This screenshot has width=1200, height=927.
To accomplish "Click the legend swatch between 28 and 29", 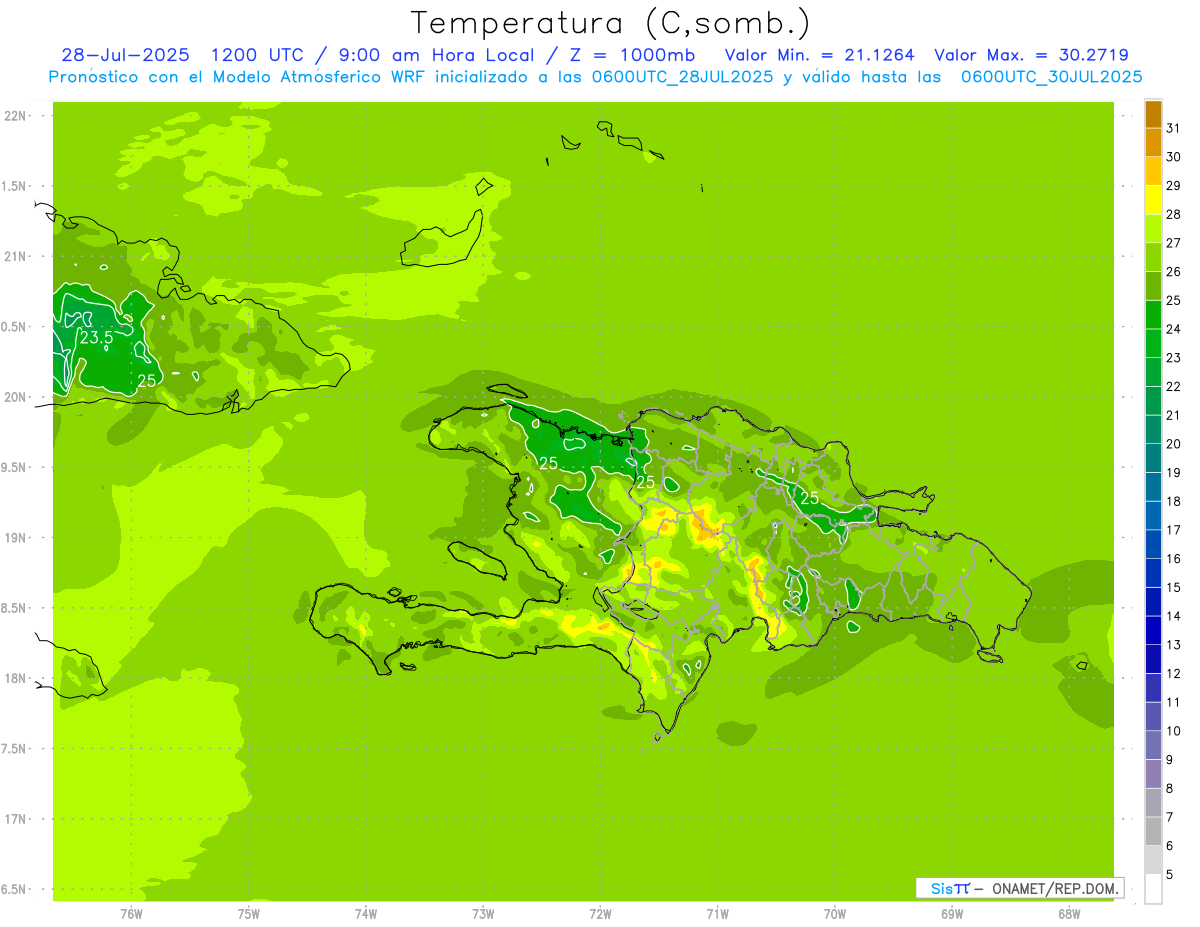I will (1153, 200).
